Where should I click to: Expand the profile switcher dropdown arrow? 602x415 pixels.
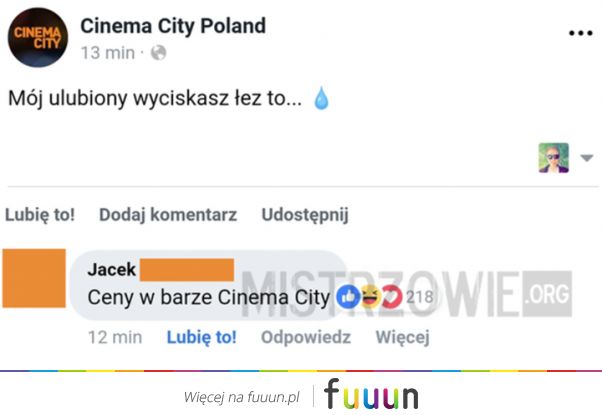pos(587,158)
